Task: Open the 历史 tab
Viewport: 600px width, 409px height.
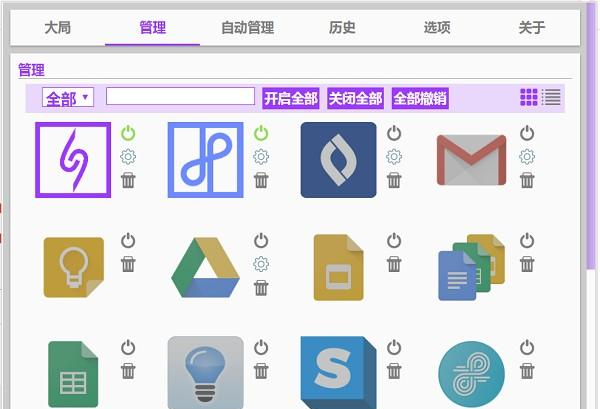Action: pos(342,28)
